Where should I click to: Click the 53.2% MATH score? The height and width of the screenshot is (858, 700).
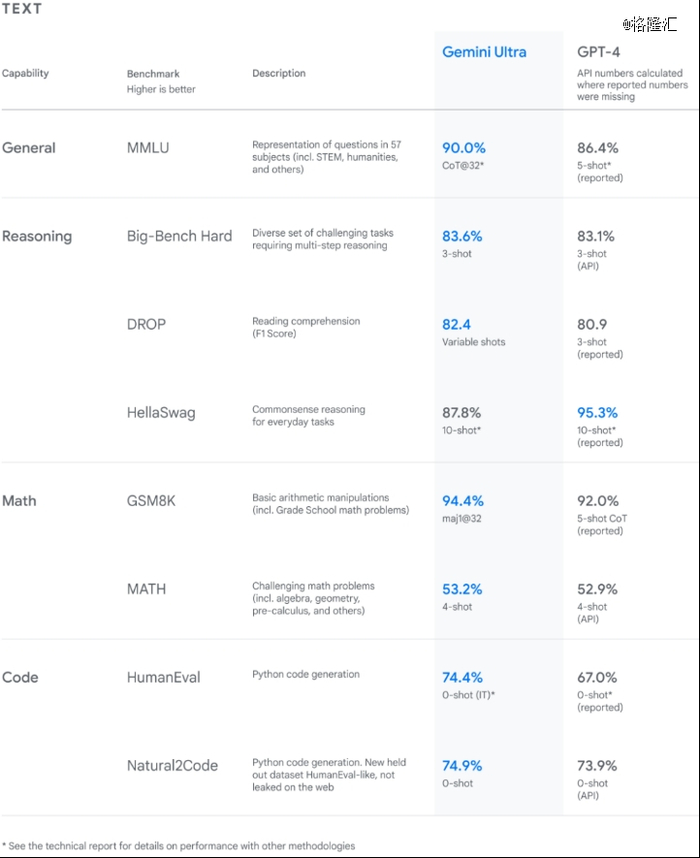click(462, 589)
